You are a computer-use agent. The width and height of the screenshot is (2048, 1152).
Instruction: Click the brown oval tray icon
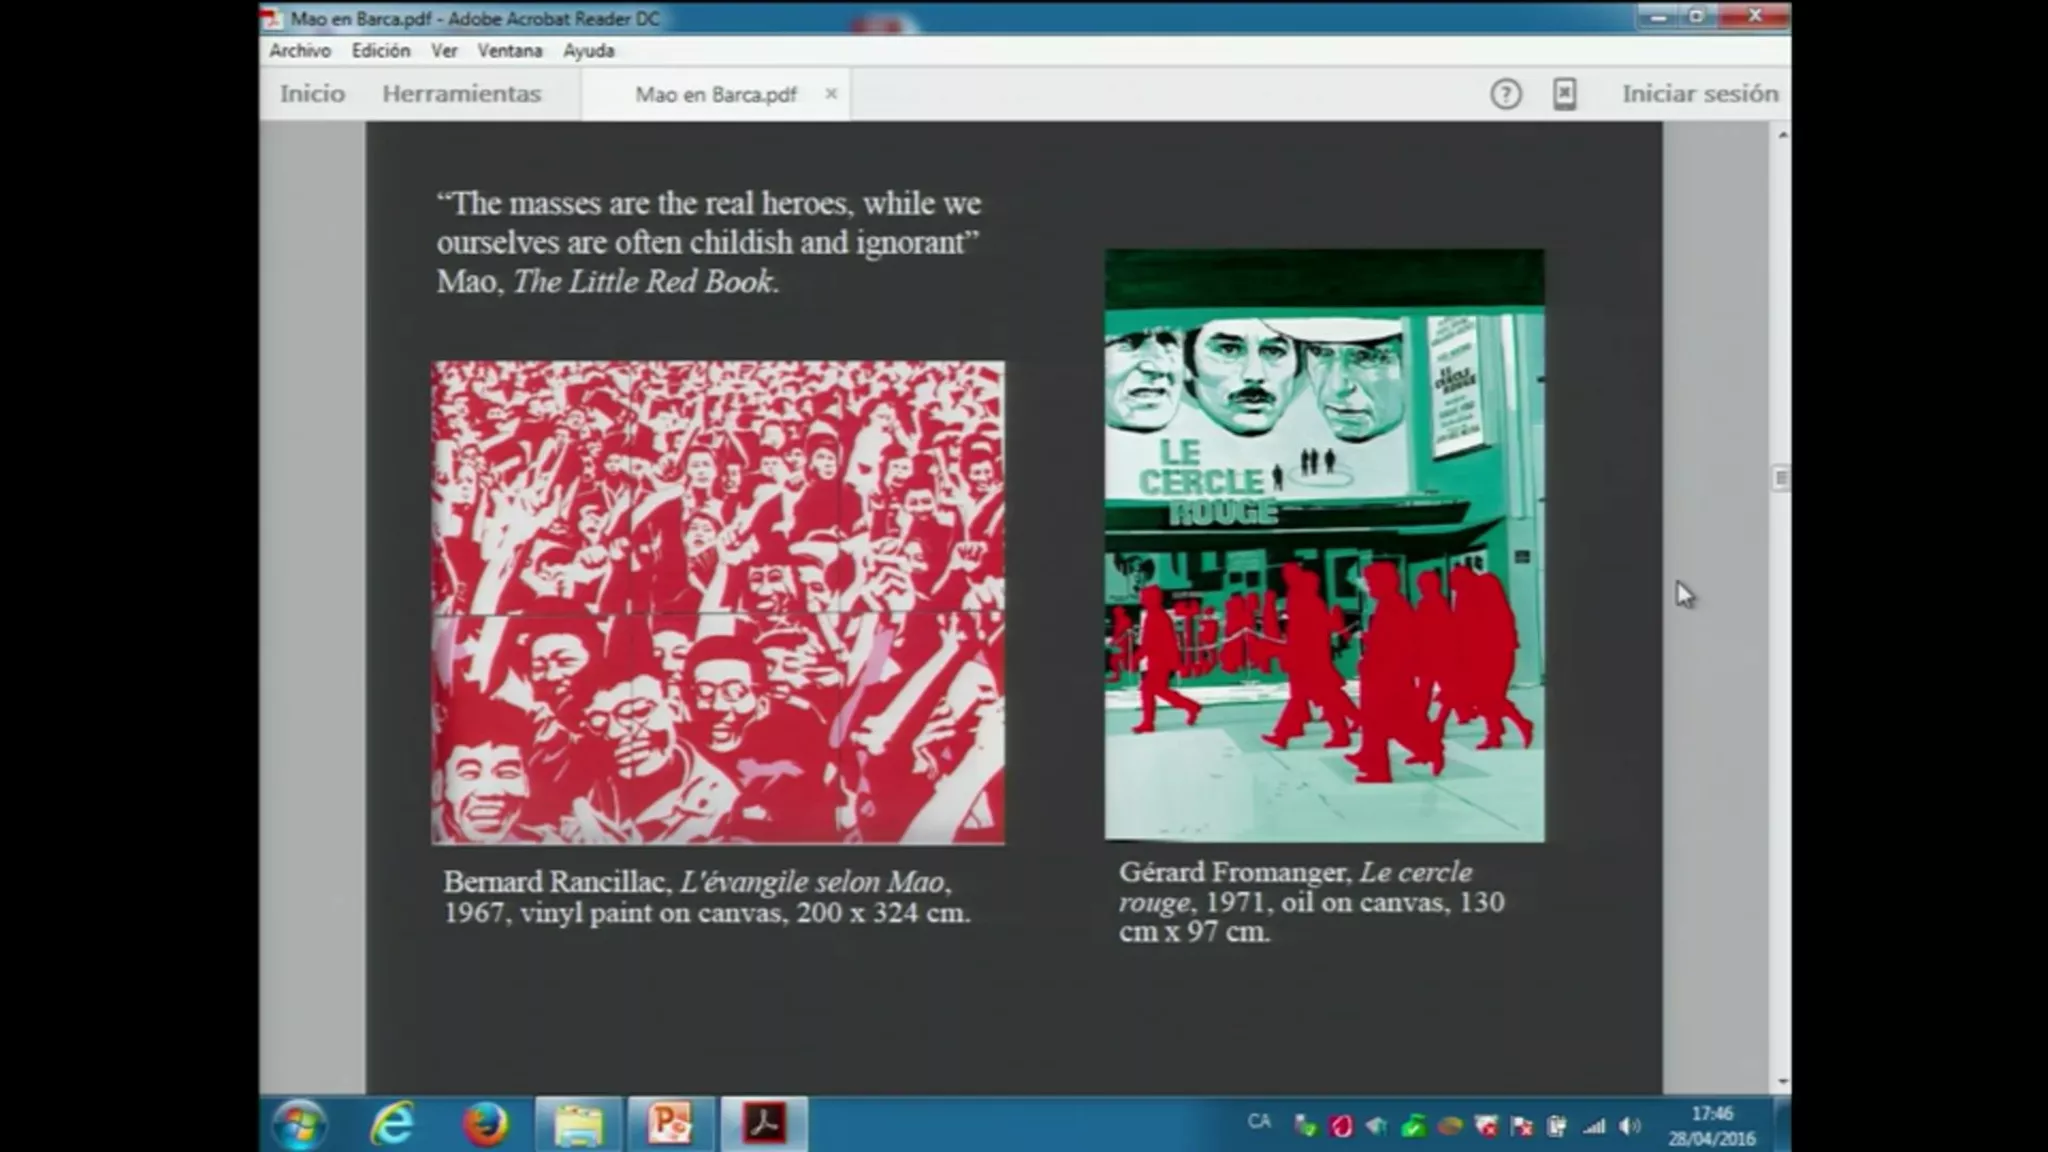point(1450,1127)
